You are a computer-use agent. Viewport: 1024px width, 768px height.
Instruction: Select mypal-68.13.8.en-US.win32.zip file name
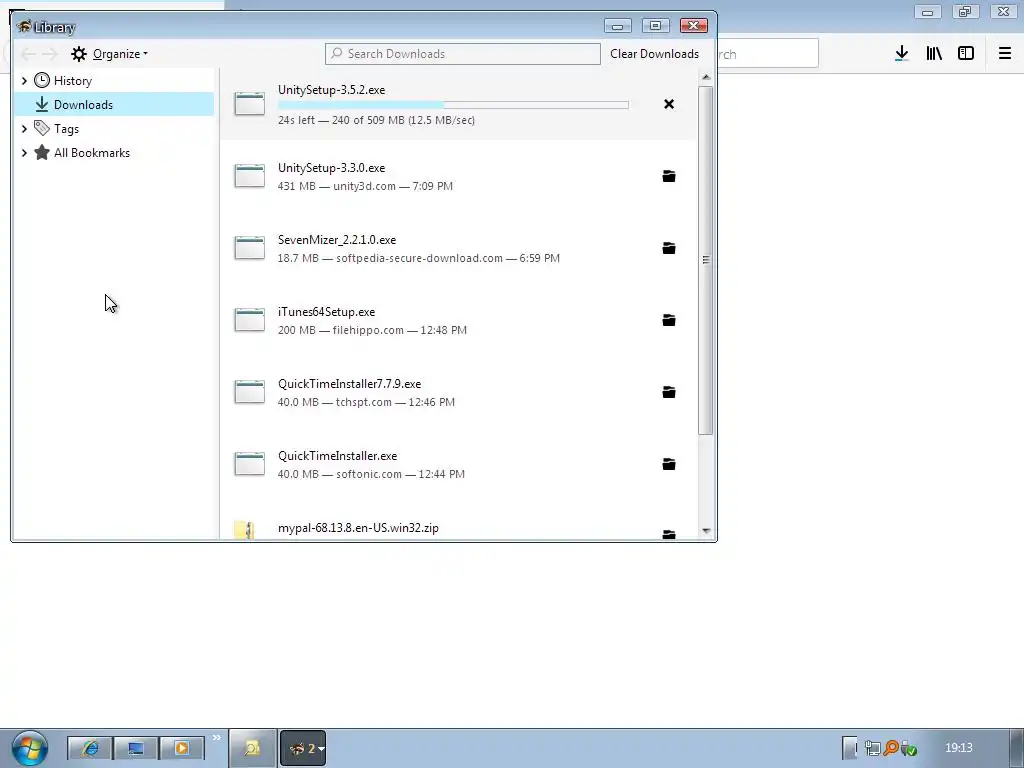tap(358, 528)
